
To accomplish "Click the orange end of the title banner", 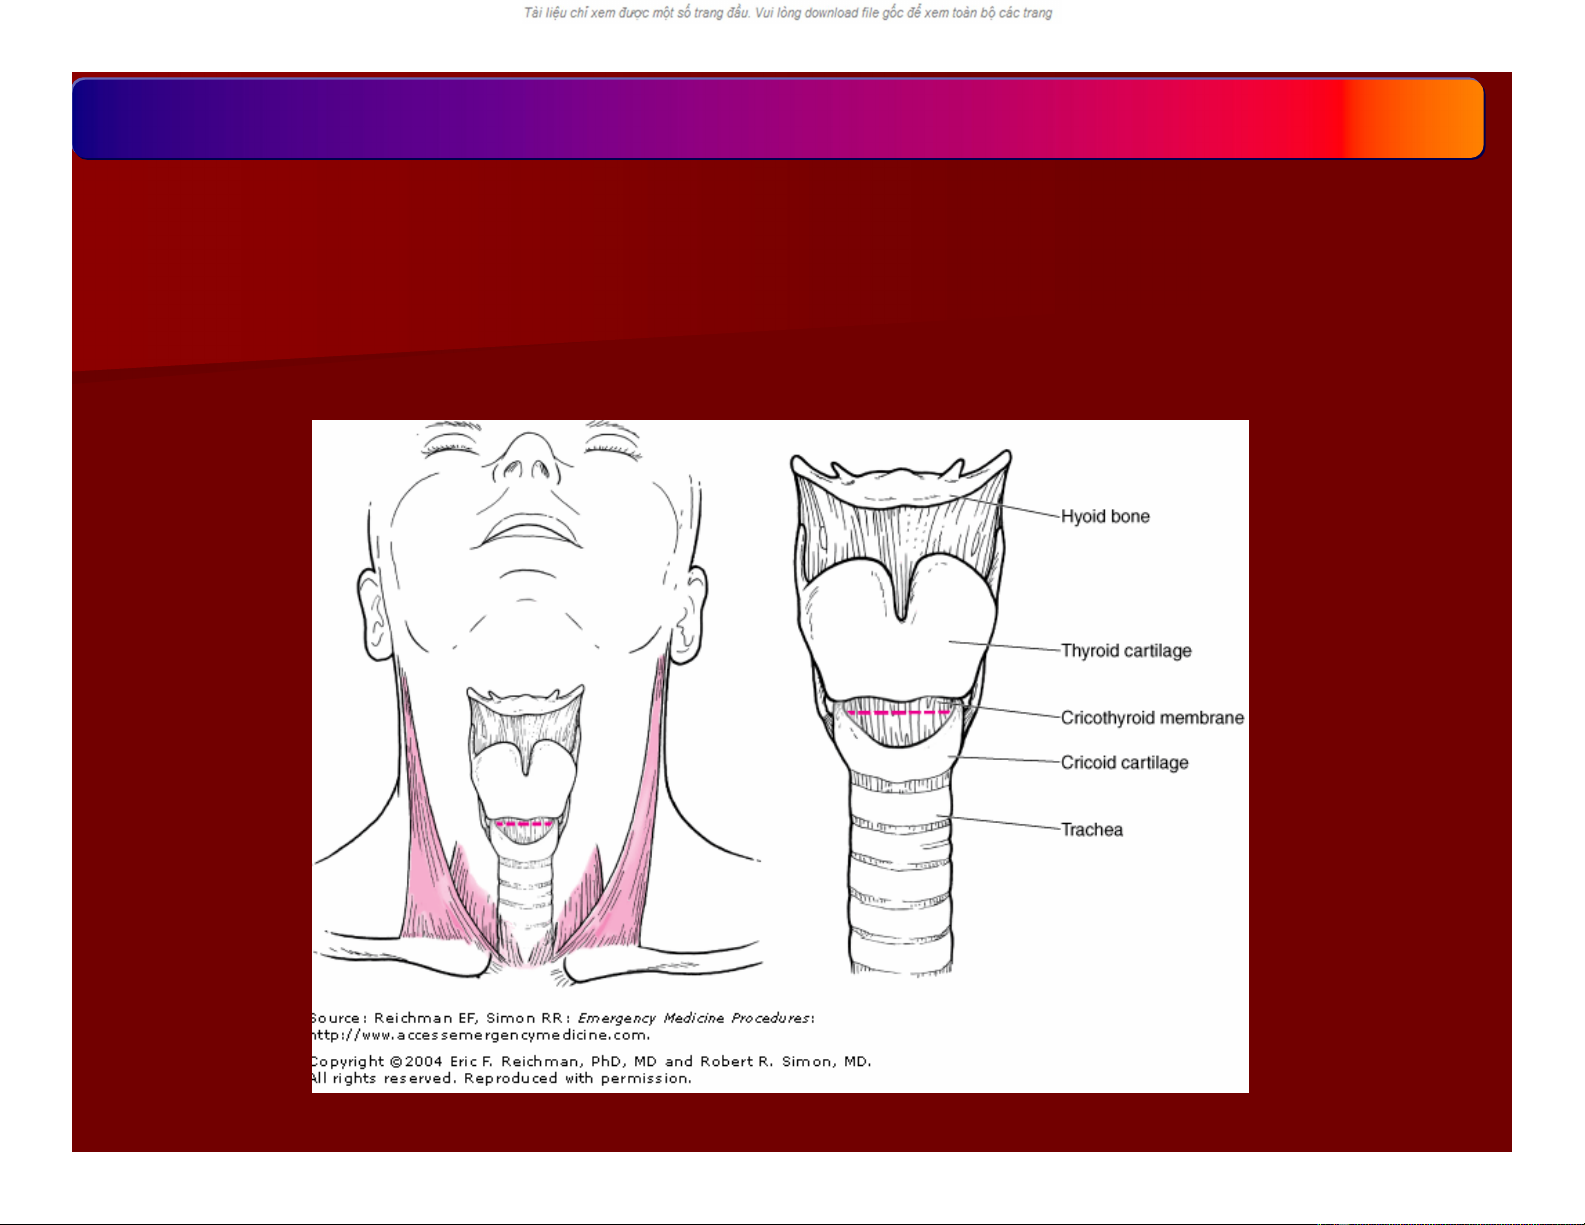I will tap(1430, 118).
